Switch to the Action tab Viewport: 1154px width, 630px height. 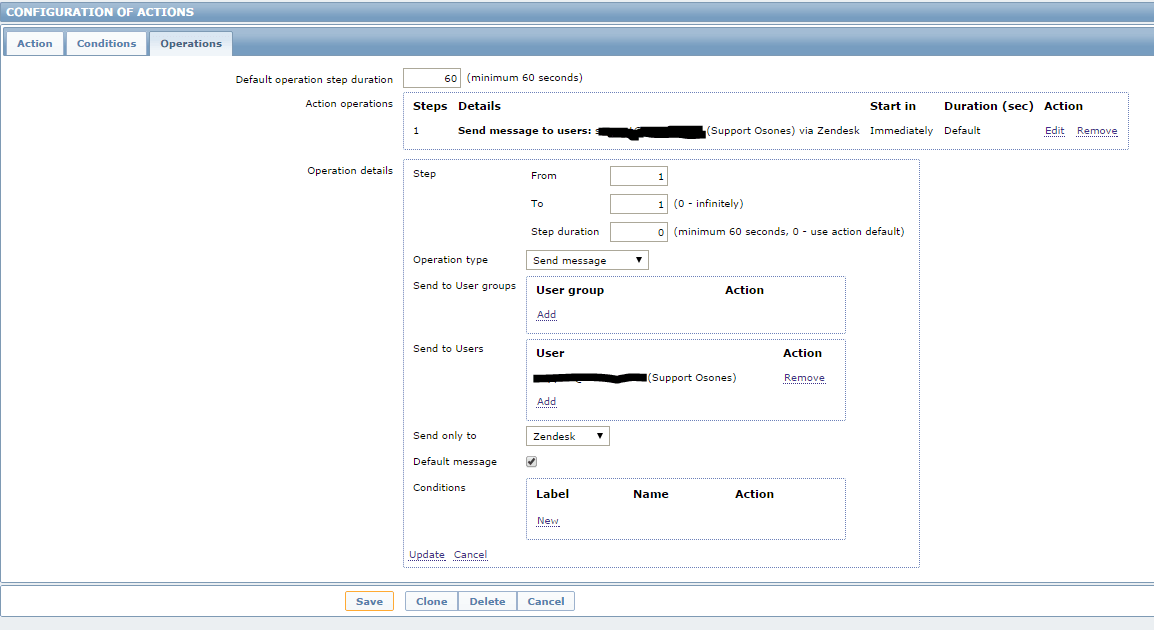click(34, 43)
